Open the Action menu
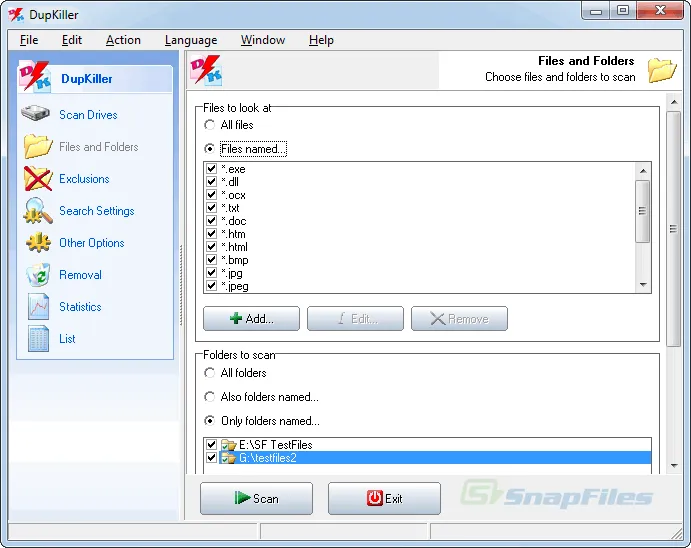The image size is (691, 548). (x=123, y=40)
